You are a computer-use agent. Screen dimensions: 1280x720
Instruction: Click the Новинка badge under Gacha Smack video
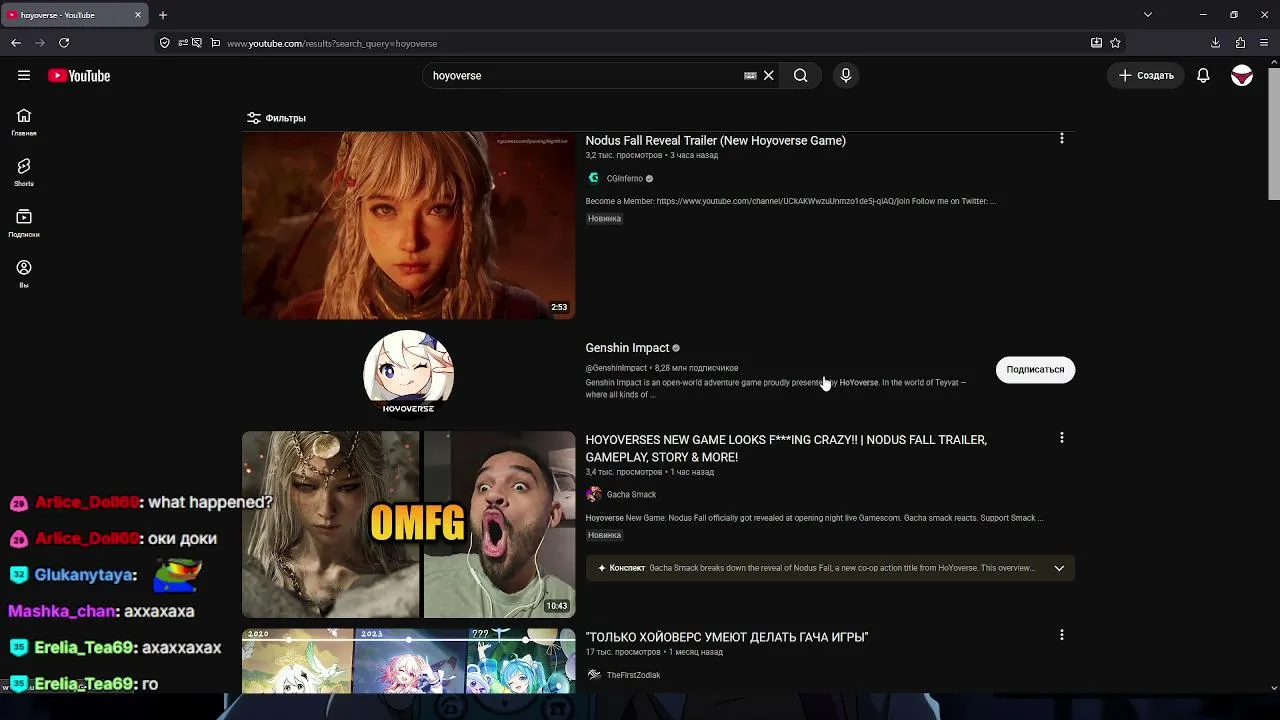604,536
